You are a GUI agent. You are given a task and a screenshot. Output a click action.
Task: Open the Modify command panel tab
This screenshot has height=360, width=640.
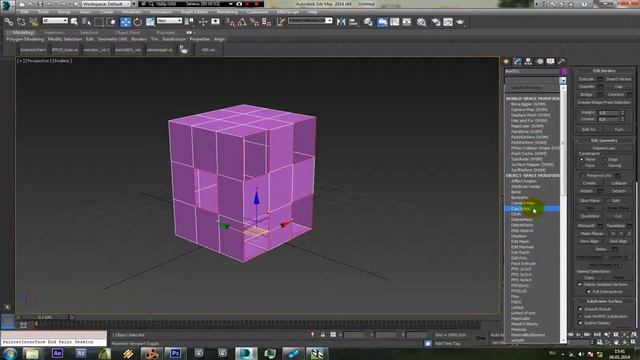pos(517,61)
